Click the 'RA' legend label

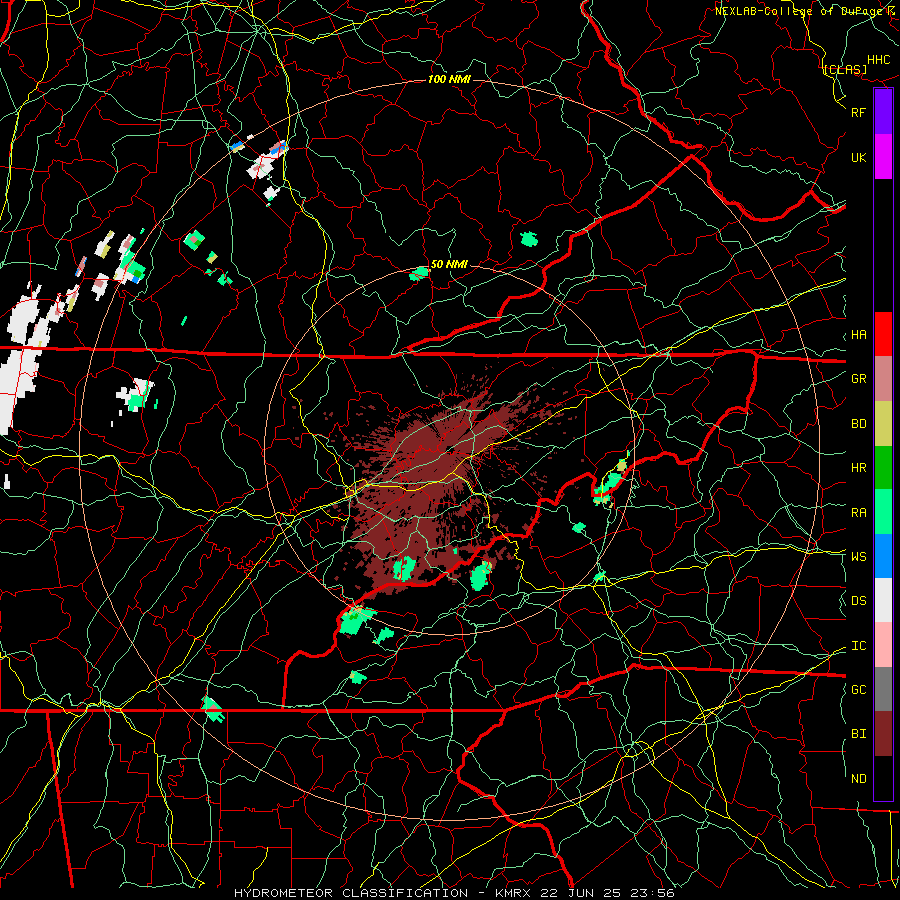pos(858,513)
